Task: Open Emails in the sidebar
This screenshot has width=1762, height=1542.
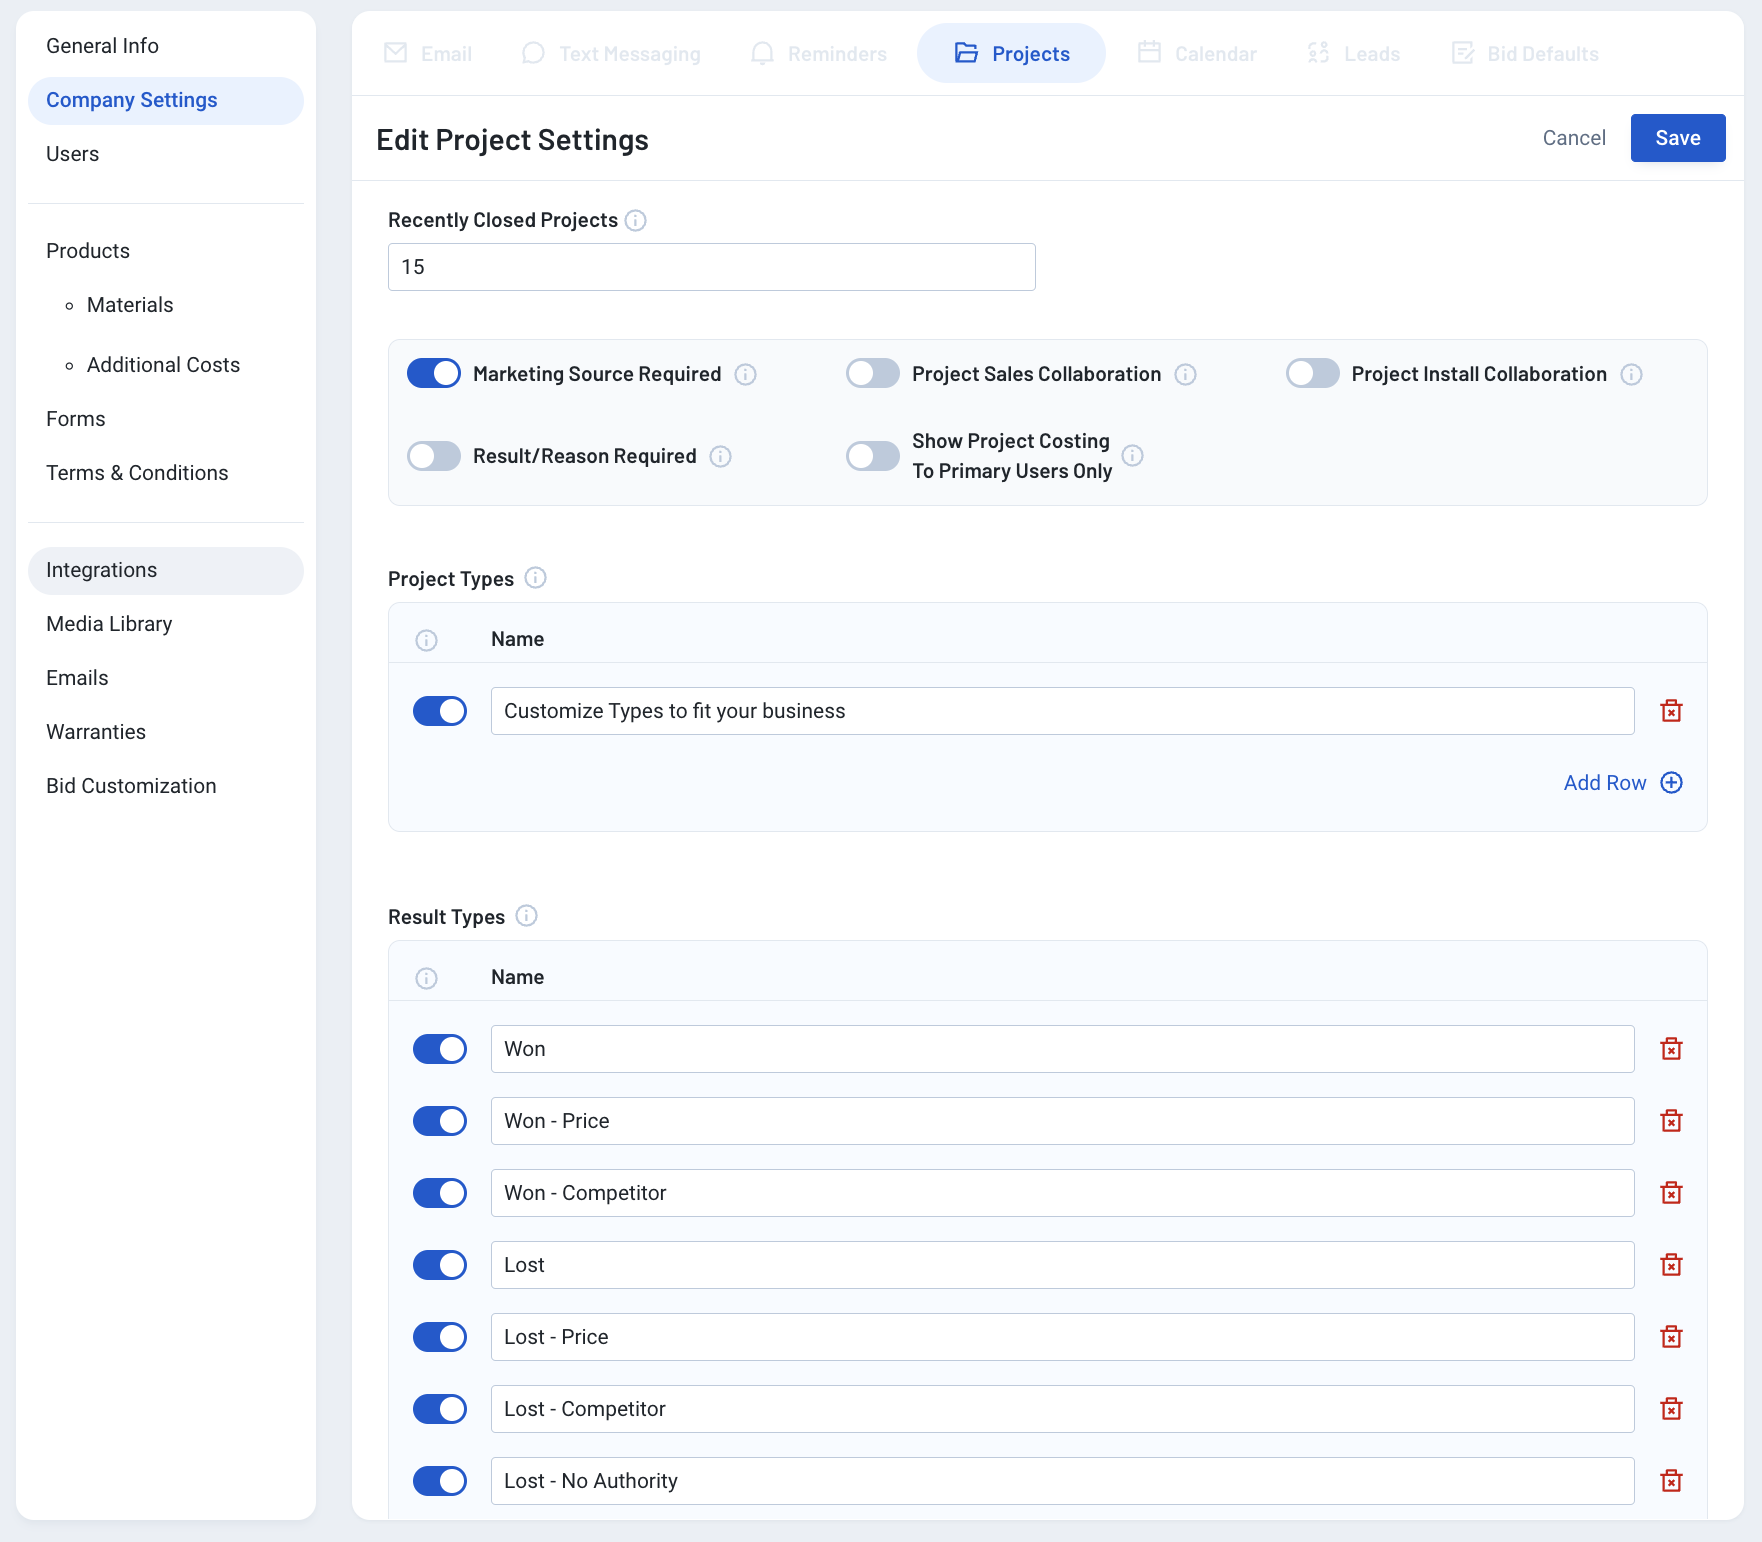Action: [77, 678]
